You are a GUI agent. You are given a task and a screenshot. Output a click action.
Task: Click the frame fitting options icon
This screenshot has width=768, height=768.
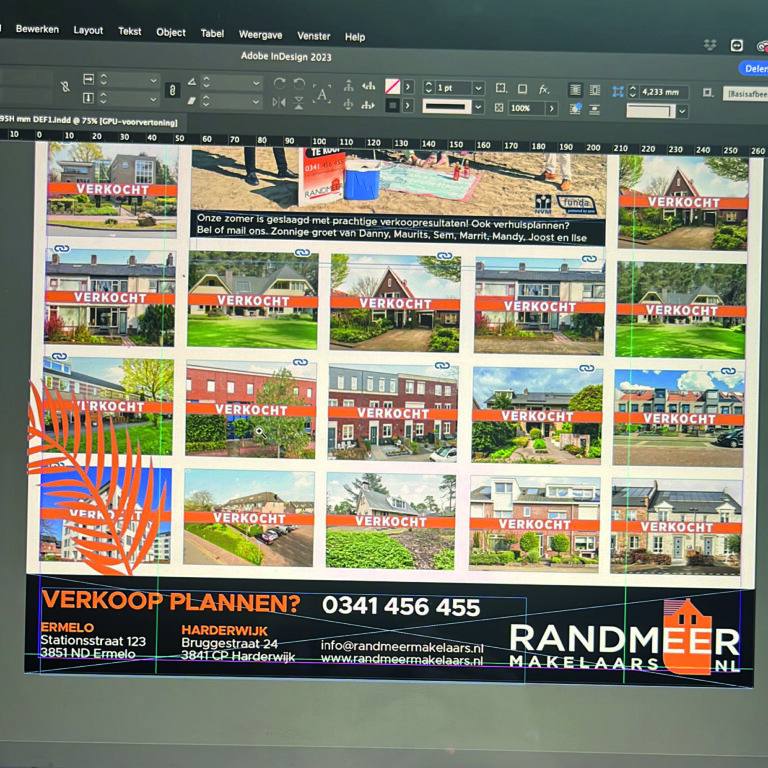click(x=707, y=92)
